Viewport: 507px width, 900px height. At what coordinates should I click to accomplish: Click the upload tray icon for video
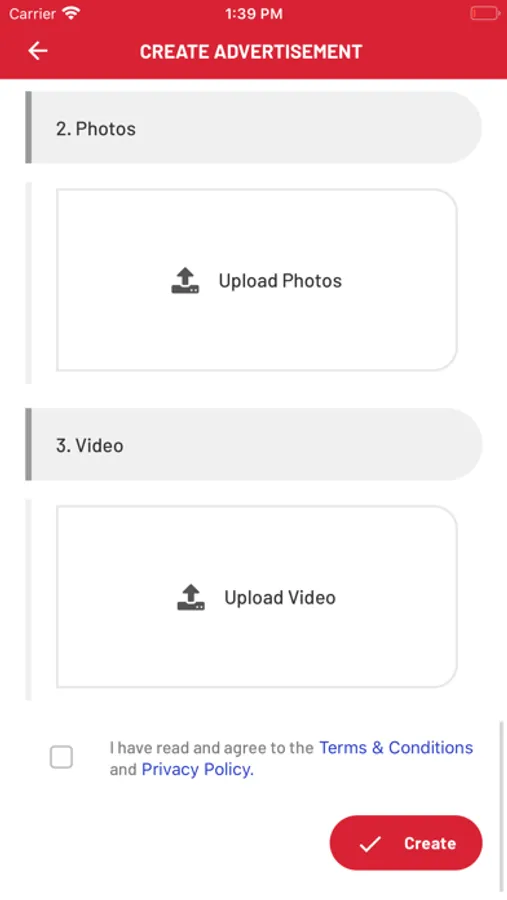[x=191, y=598]
